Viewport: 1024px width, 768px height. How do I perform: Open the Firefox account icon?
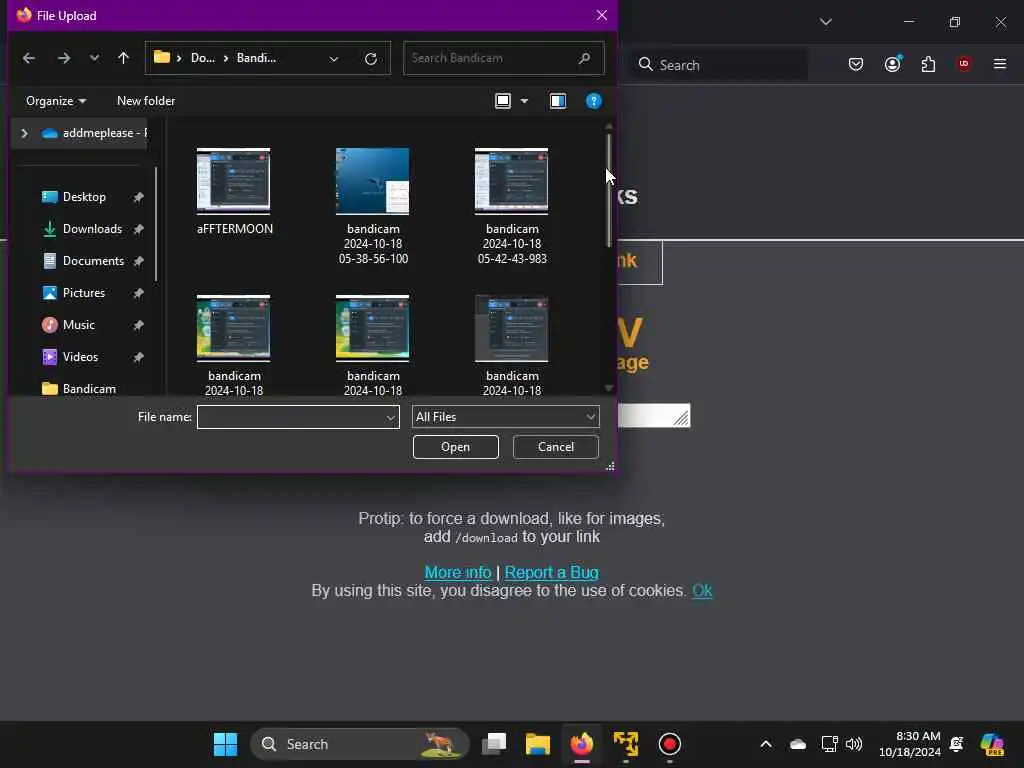pyautogui.click(x=892, y=64)
